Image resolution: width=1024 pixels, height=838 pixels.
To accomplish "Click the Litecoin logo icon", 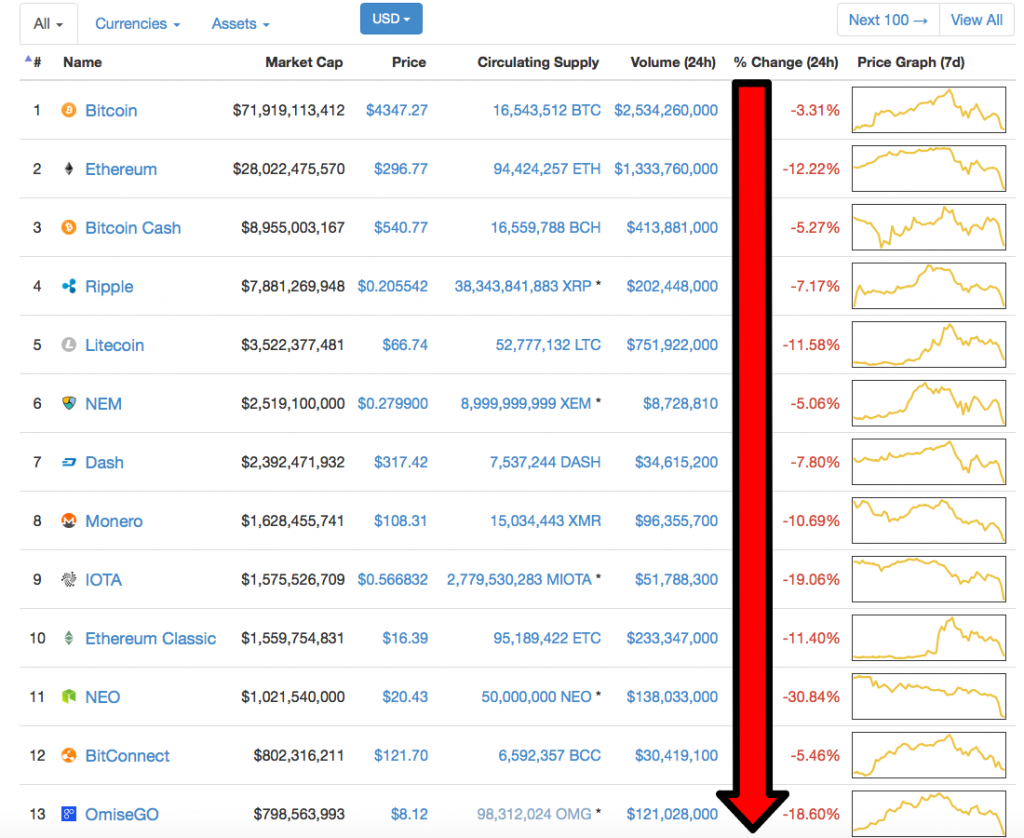I will pos(69,344).
